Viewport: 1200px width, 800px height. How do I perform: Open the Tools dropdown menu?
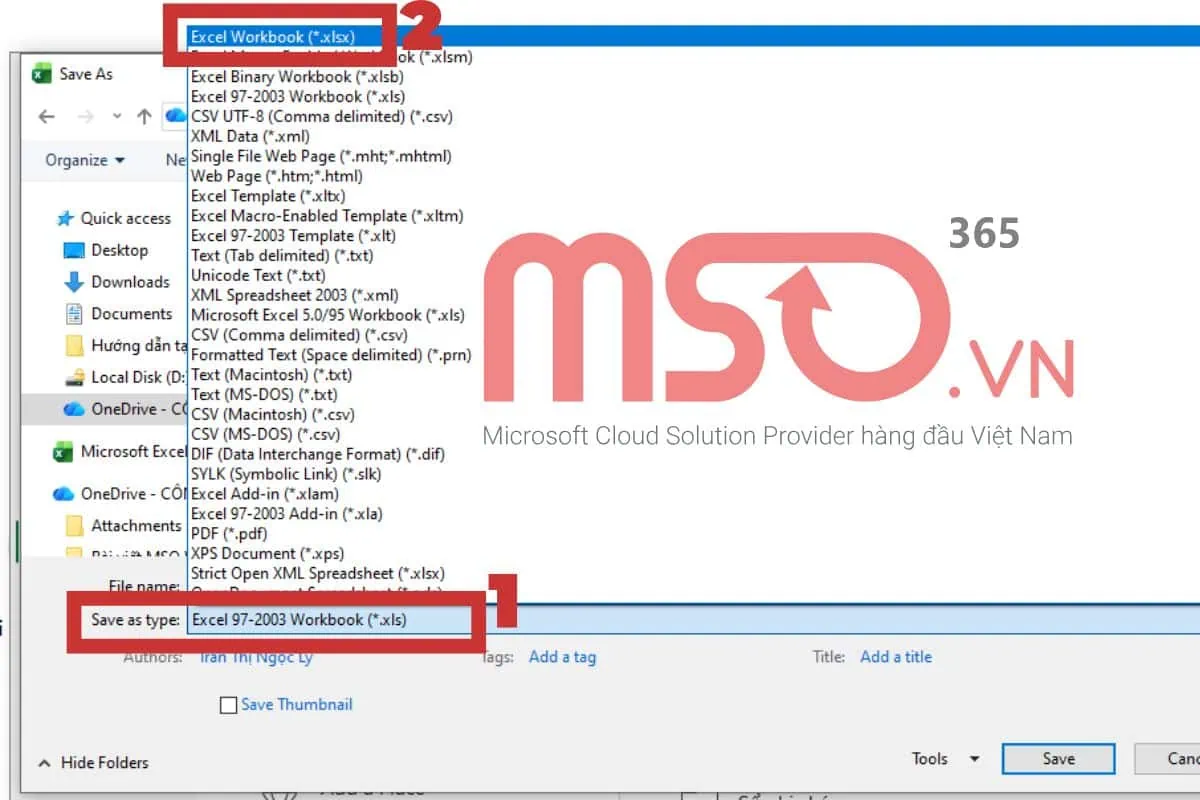coord(945,759)
